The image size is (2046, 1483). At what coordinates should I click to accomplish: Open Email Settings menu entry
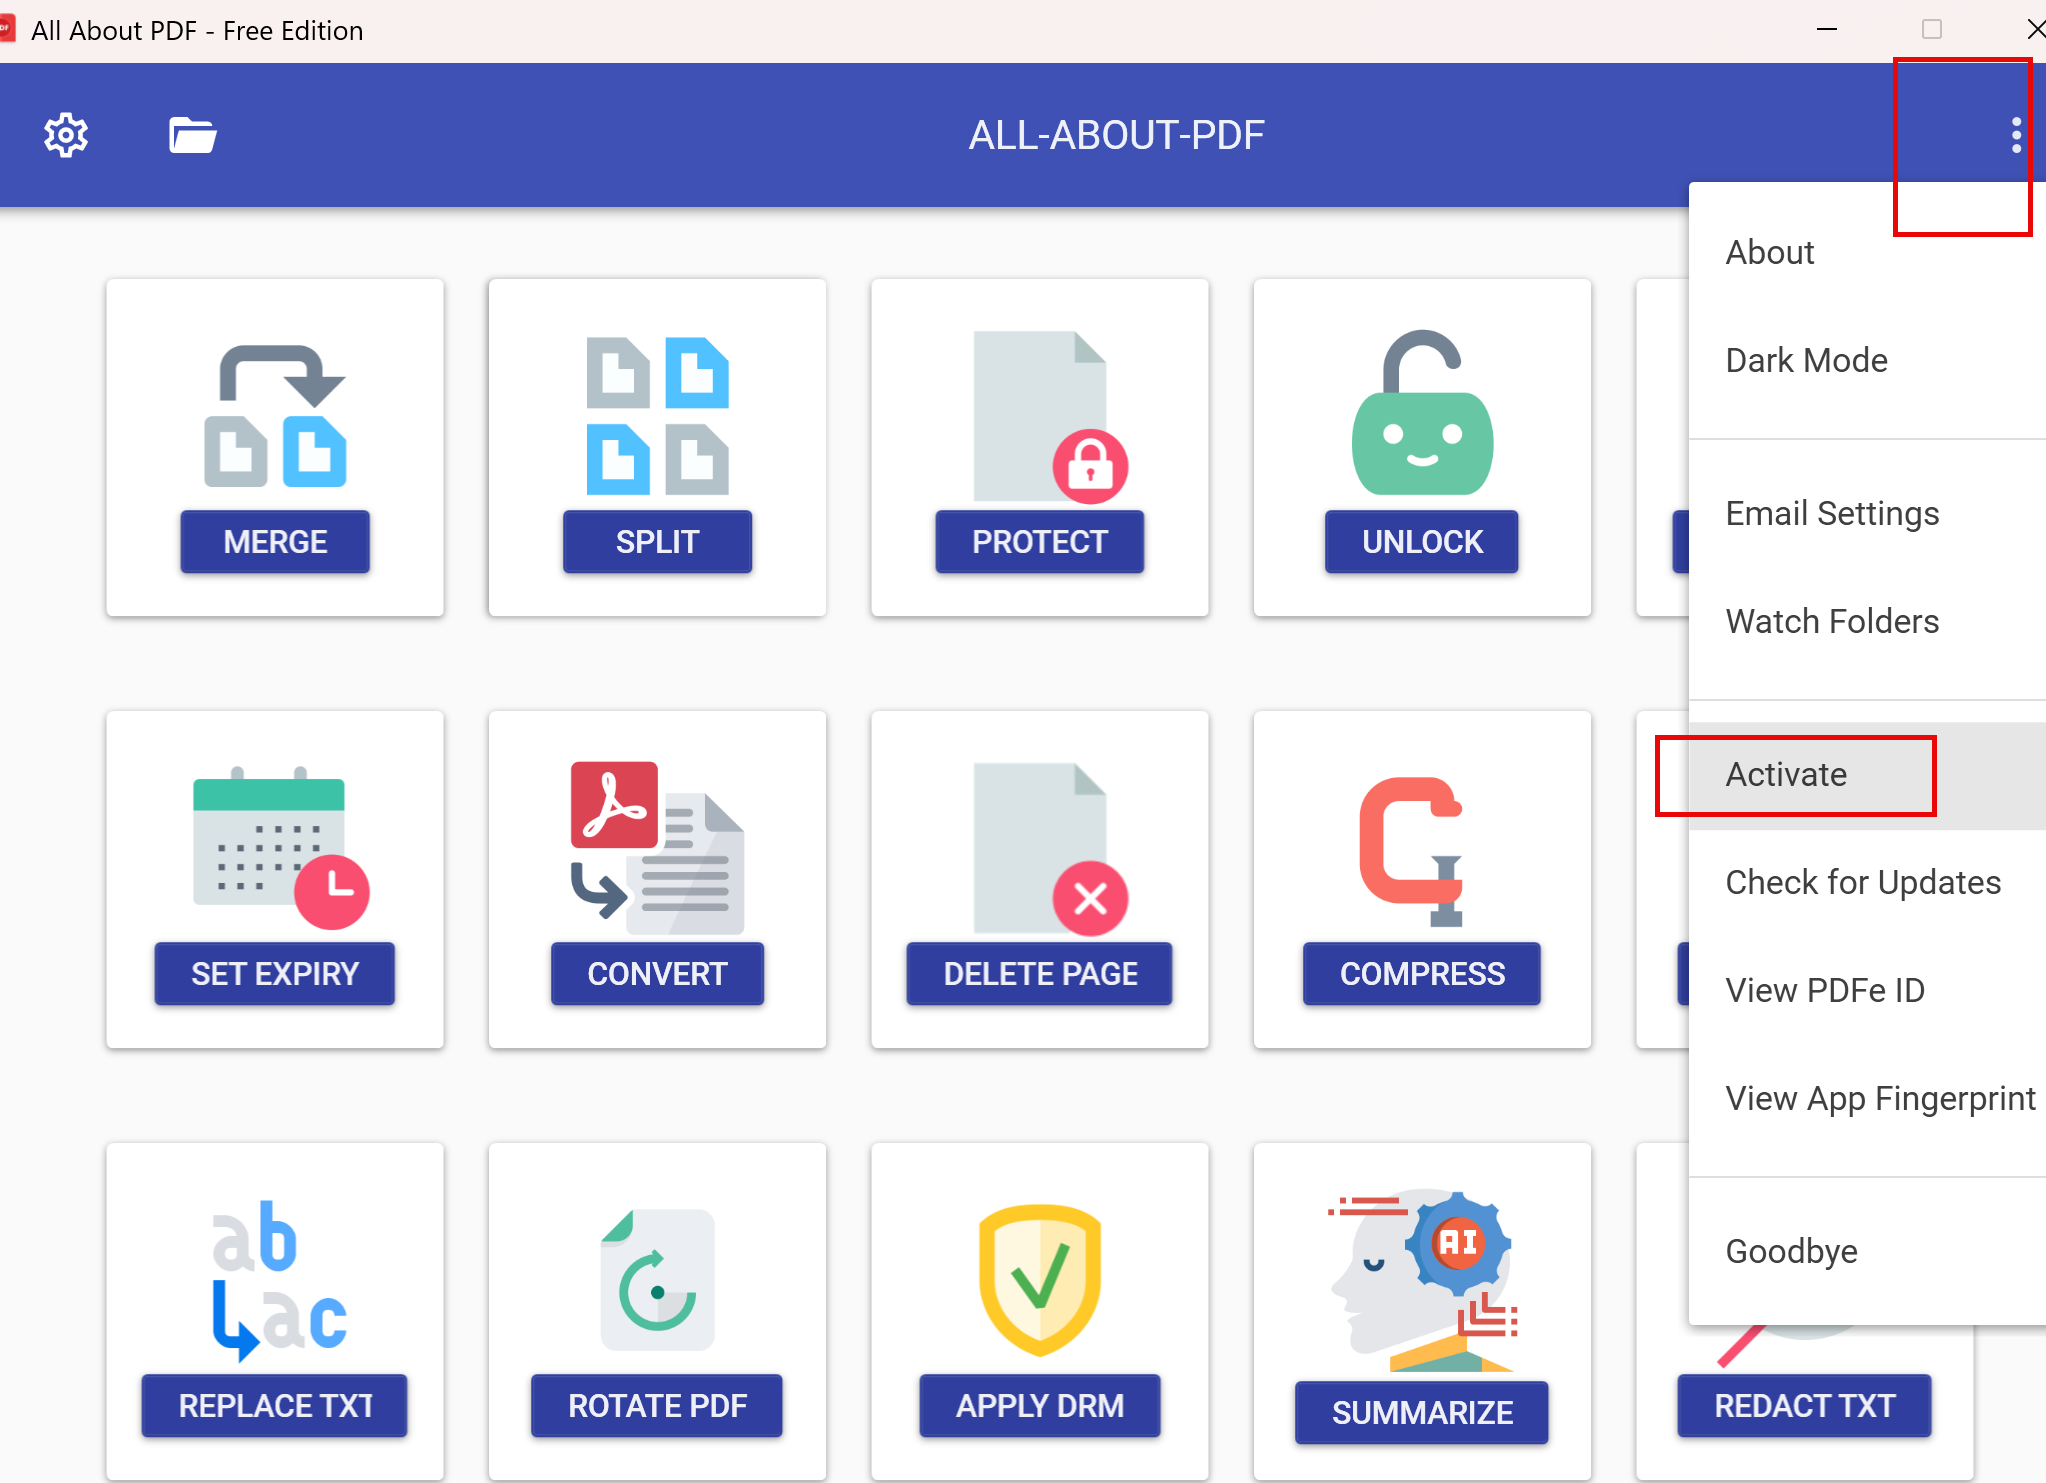click(x=1832, y=513)
